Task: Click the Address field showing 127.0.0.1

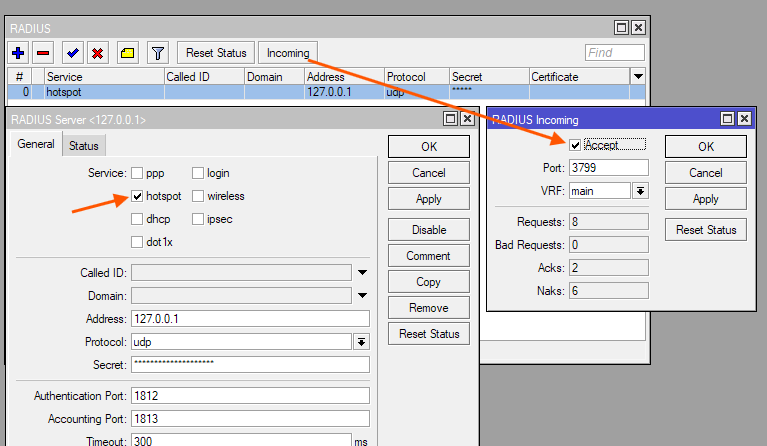Action: tap(250, 319)
